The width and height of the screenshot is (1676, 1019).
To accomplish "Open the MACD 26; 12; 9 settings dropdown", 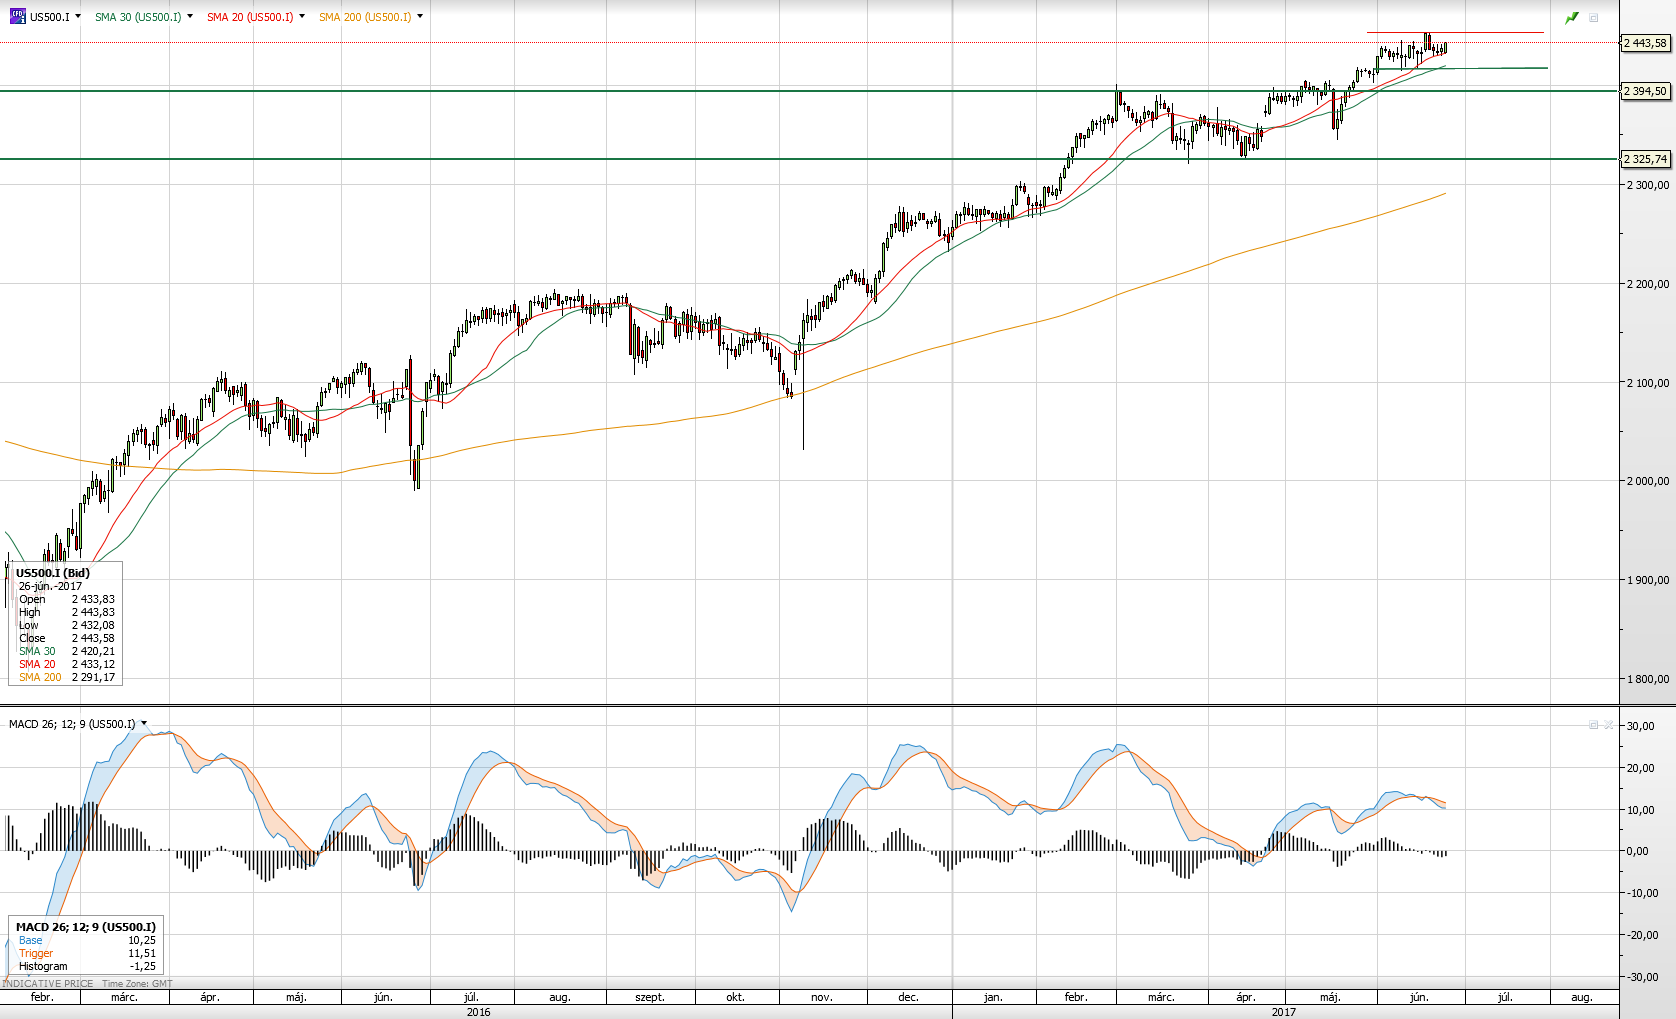I will tap(144, 723).
